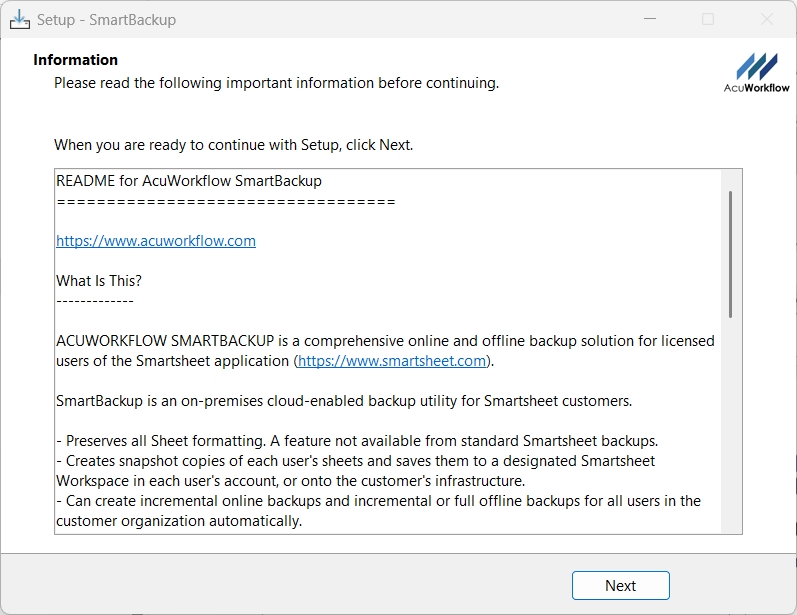Viewport: 797px width, 615px height.
Task: Click the scrollbar track below the thumb
Action: (x=731, y=430)
